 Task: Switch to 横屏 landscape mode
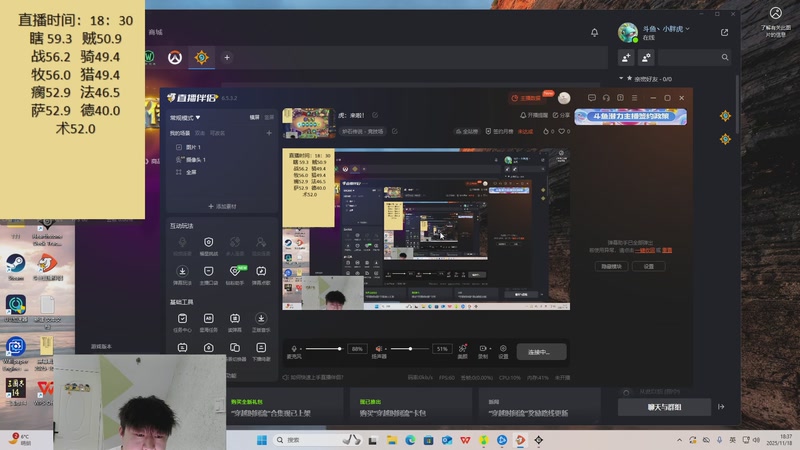point(255,117)
